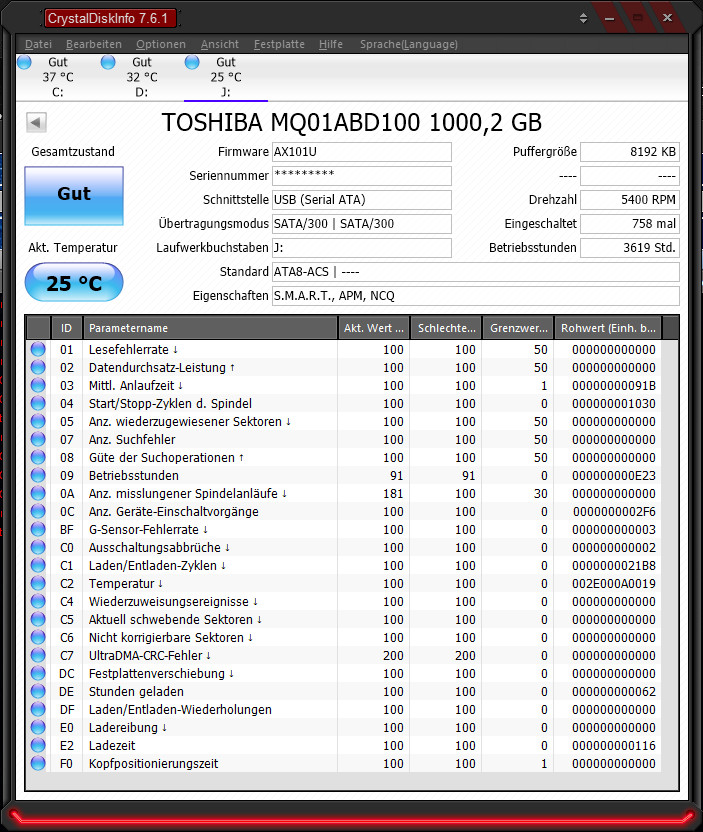The width and height of the screenshot is (703, 832).
Task: Click status icon for Ladezeit row
Action: [x=38, y=746]
